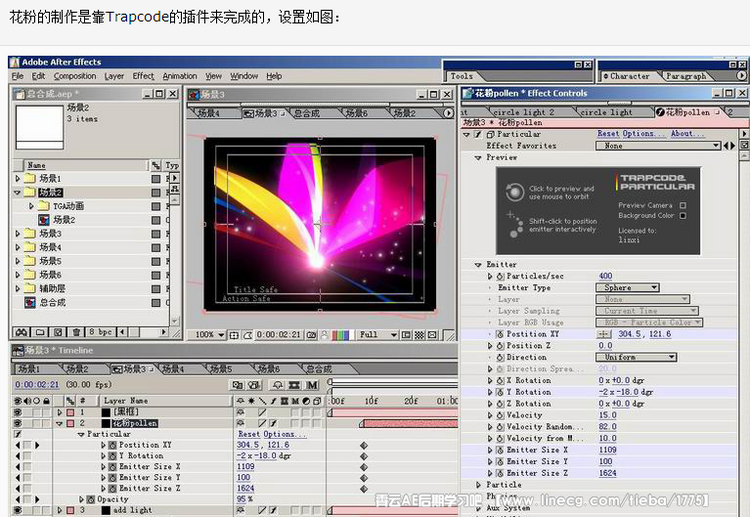
Task: Toggle the region of interest icon
Action: [x=406, y=335]
